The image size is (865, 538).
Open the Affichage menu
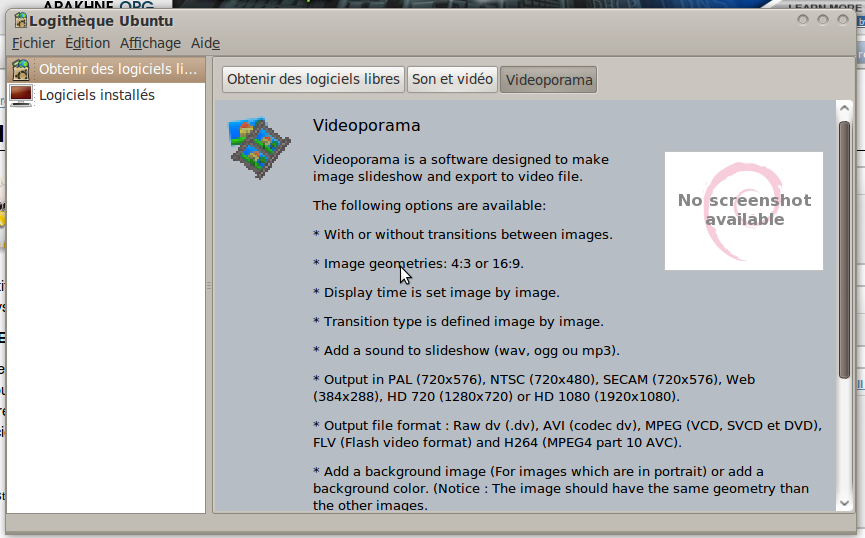(150, 43)
